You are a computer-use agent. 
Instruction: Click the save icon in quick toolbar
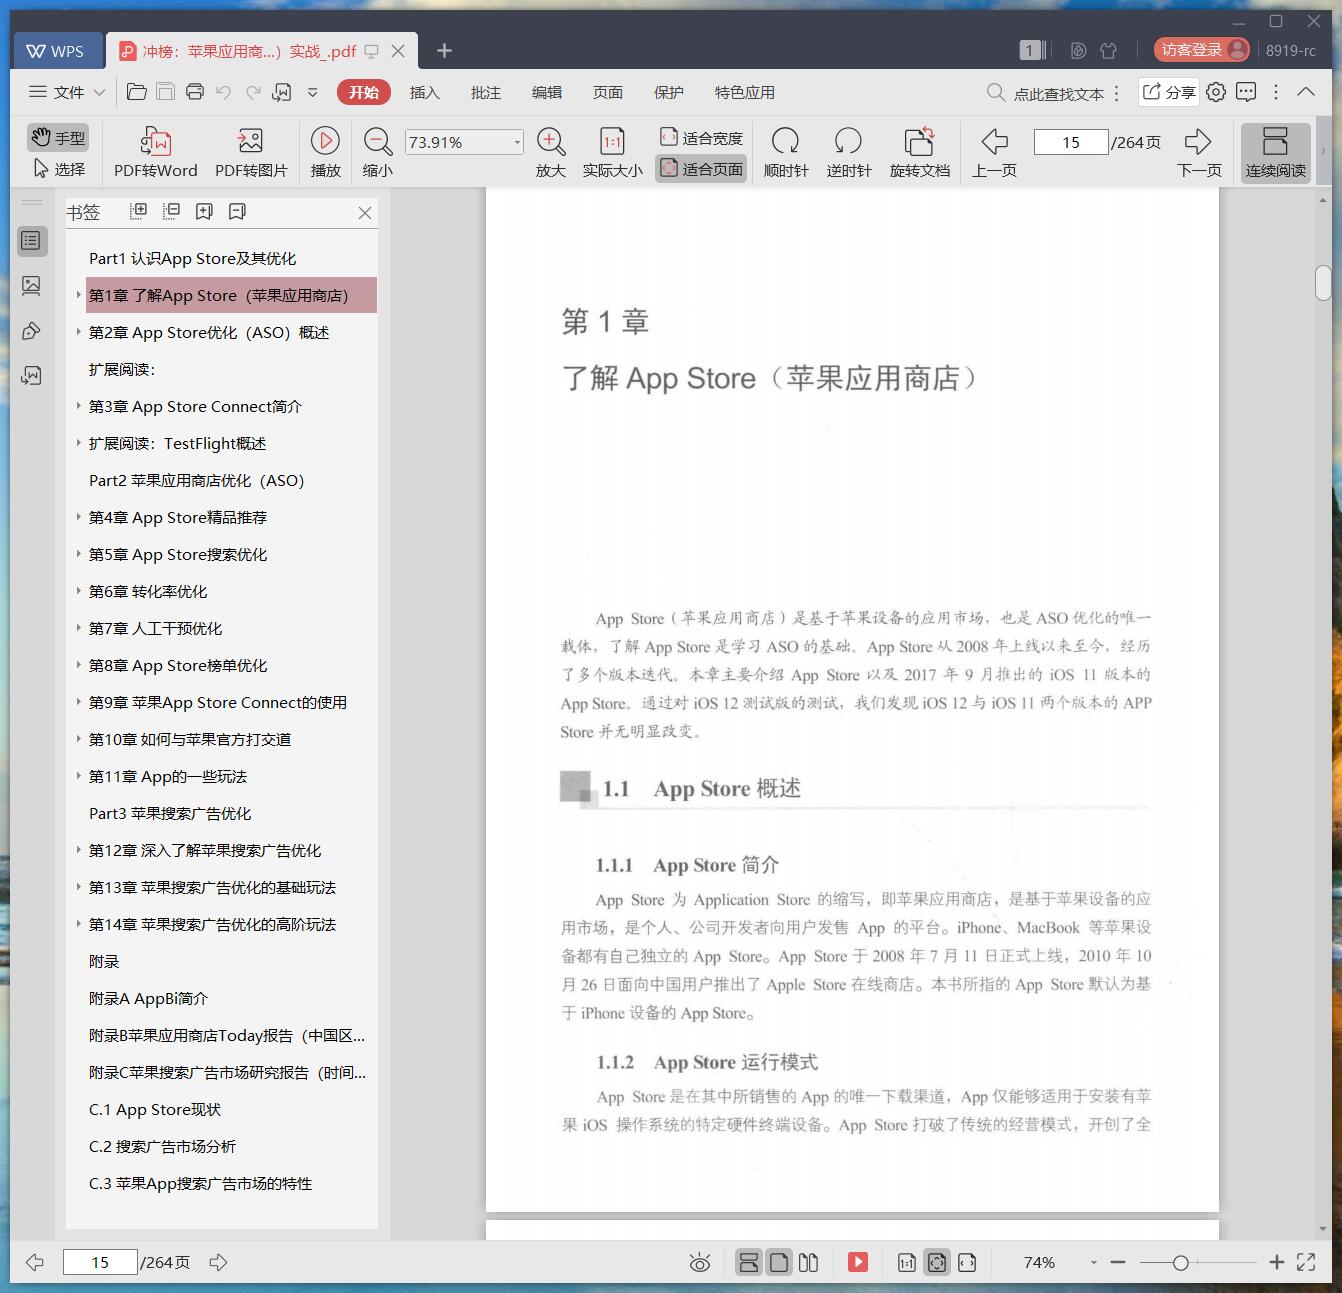click(166, 92)
